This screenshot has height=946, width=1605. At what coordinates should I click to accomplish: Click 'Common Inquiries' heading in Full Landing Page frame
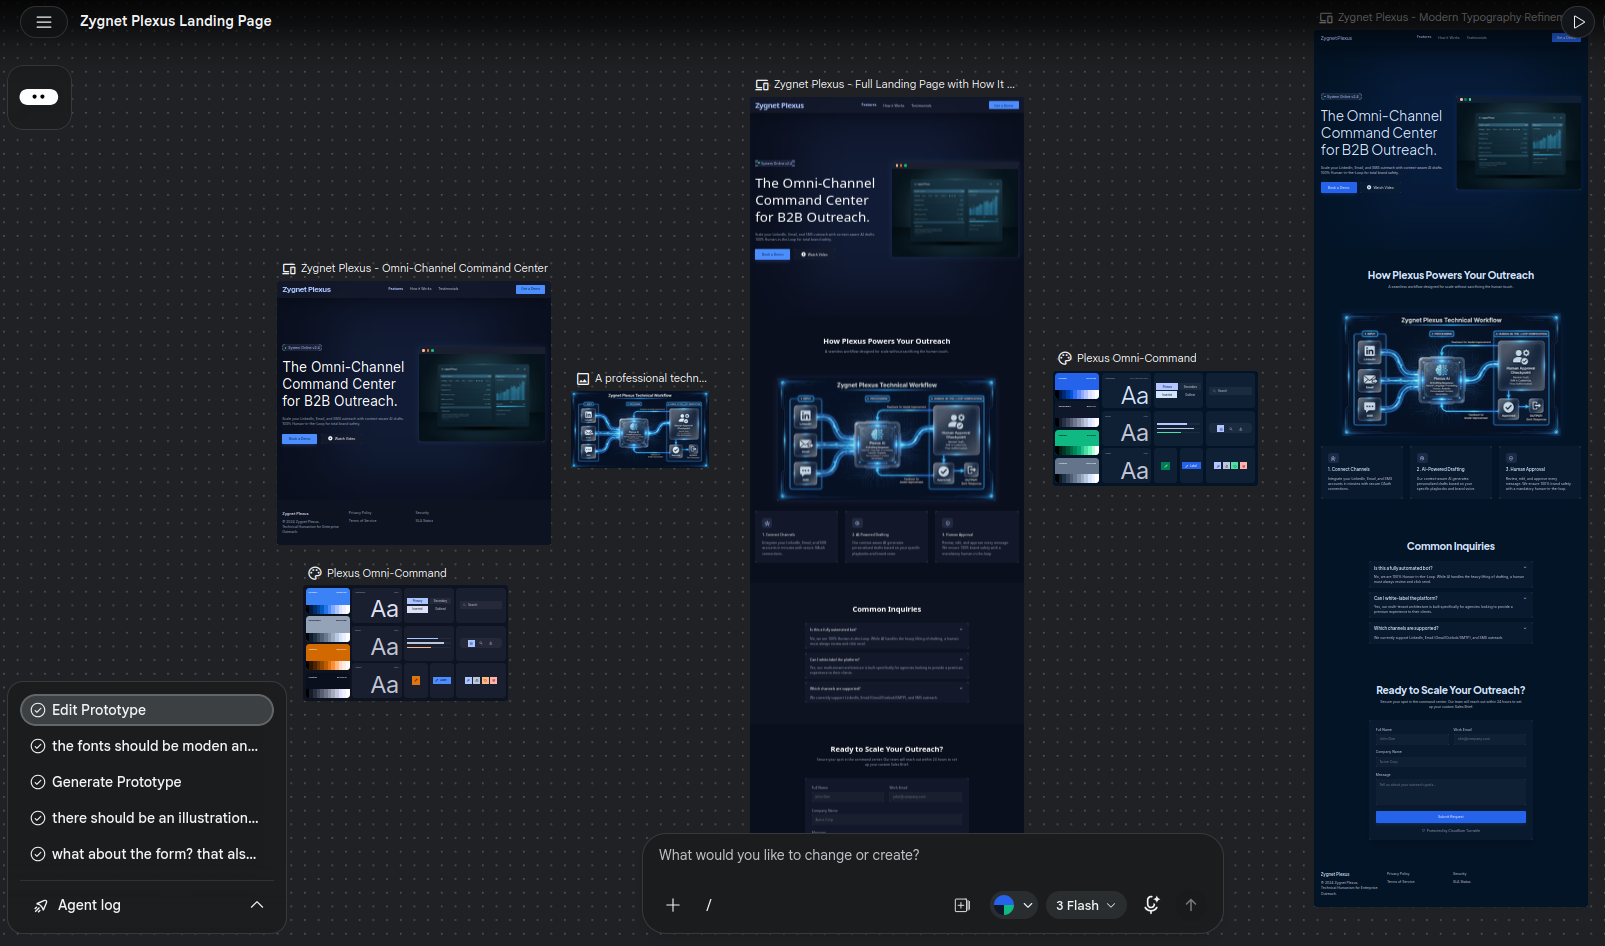[x=887, y=610]
